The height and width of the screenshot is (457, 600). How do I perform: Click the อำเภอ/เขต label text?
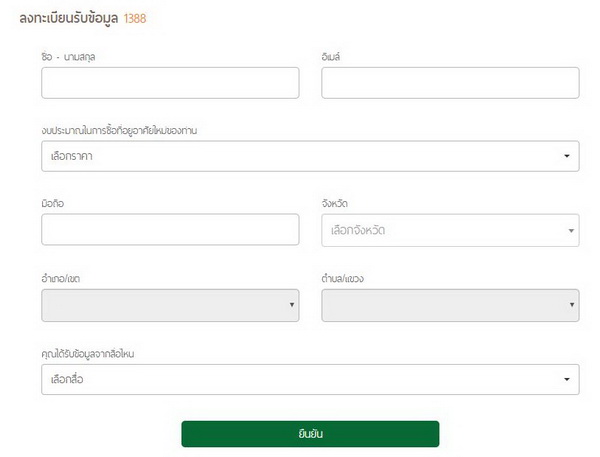[63, 277]
